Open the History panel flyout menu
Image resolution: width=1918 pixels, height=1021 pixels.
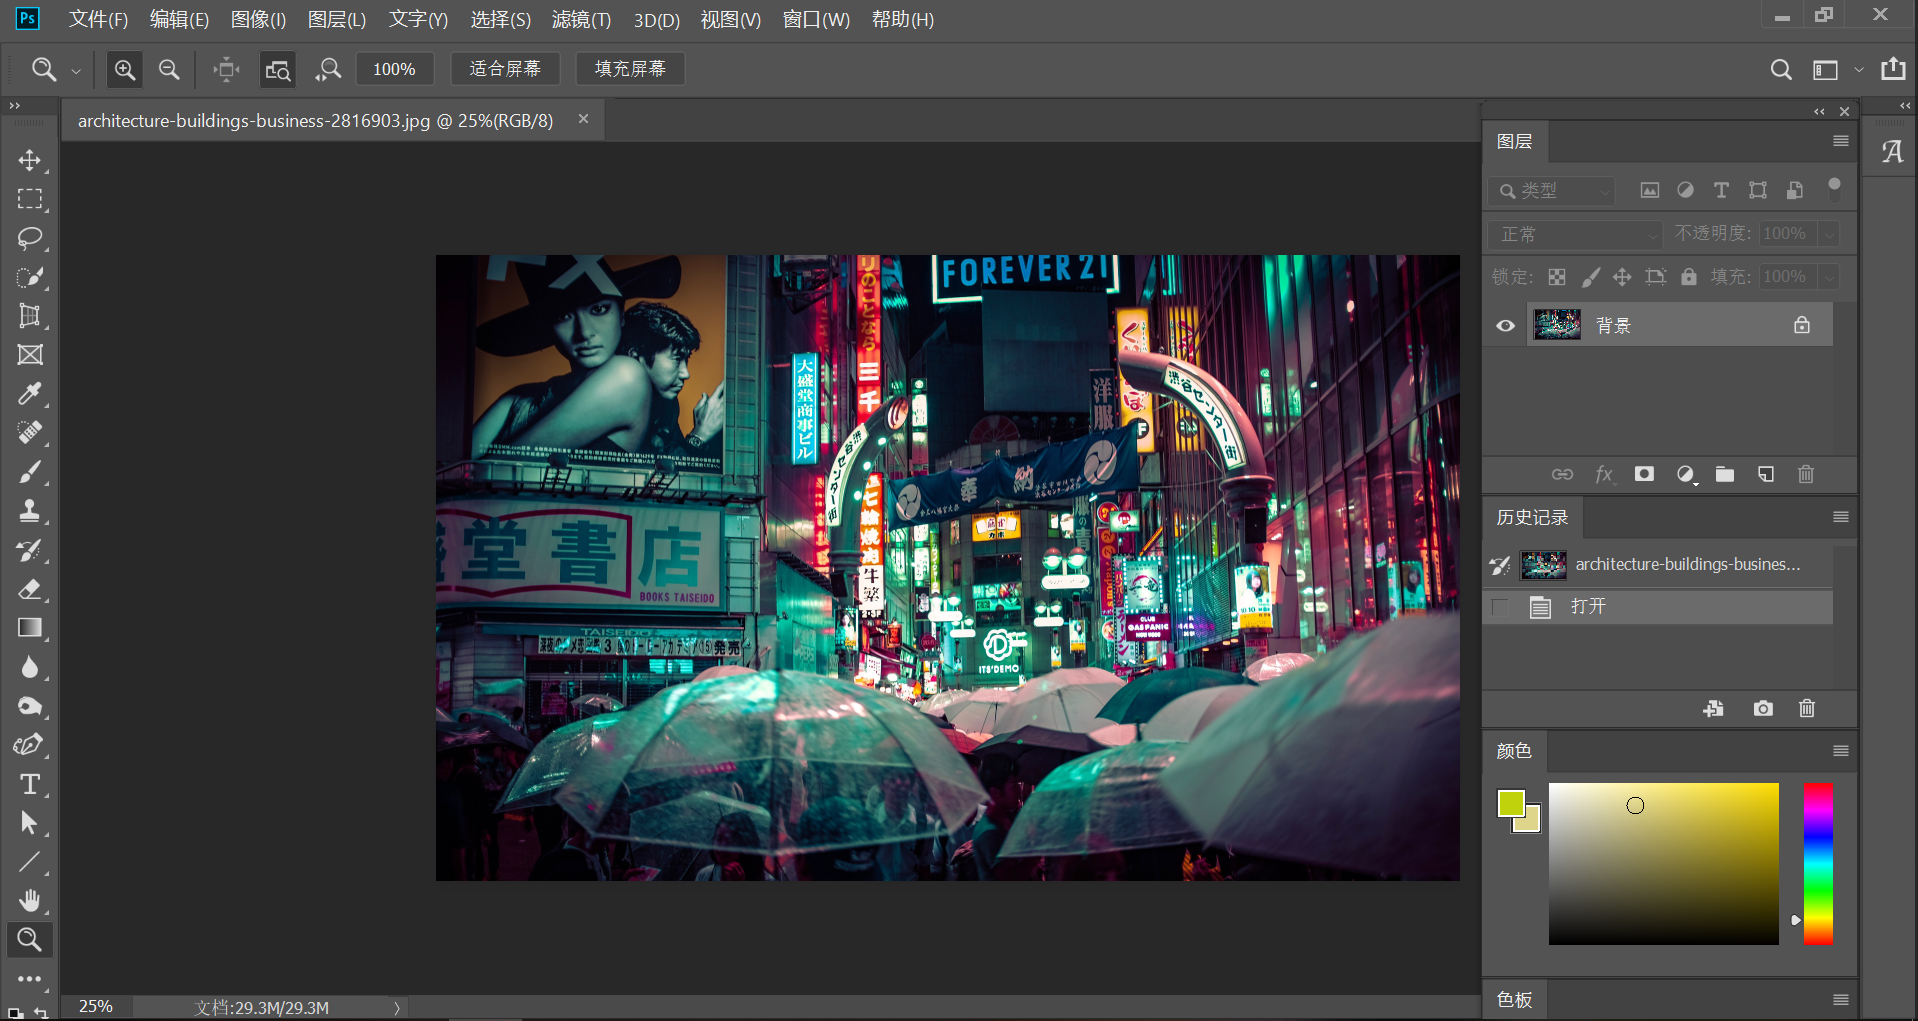click(x=1841, y=517)
